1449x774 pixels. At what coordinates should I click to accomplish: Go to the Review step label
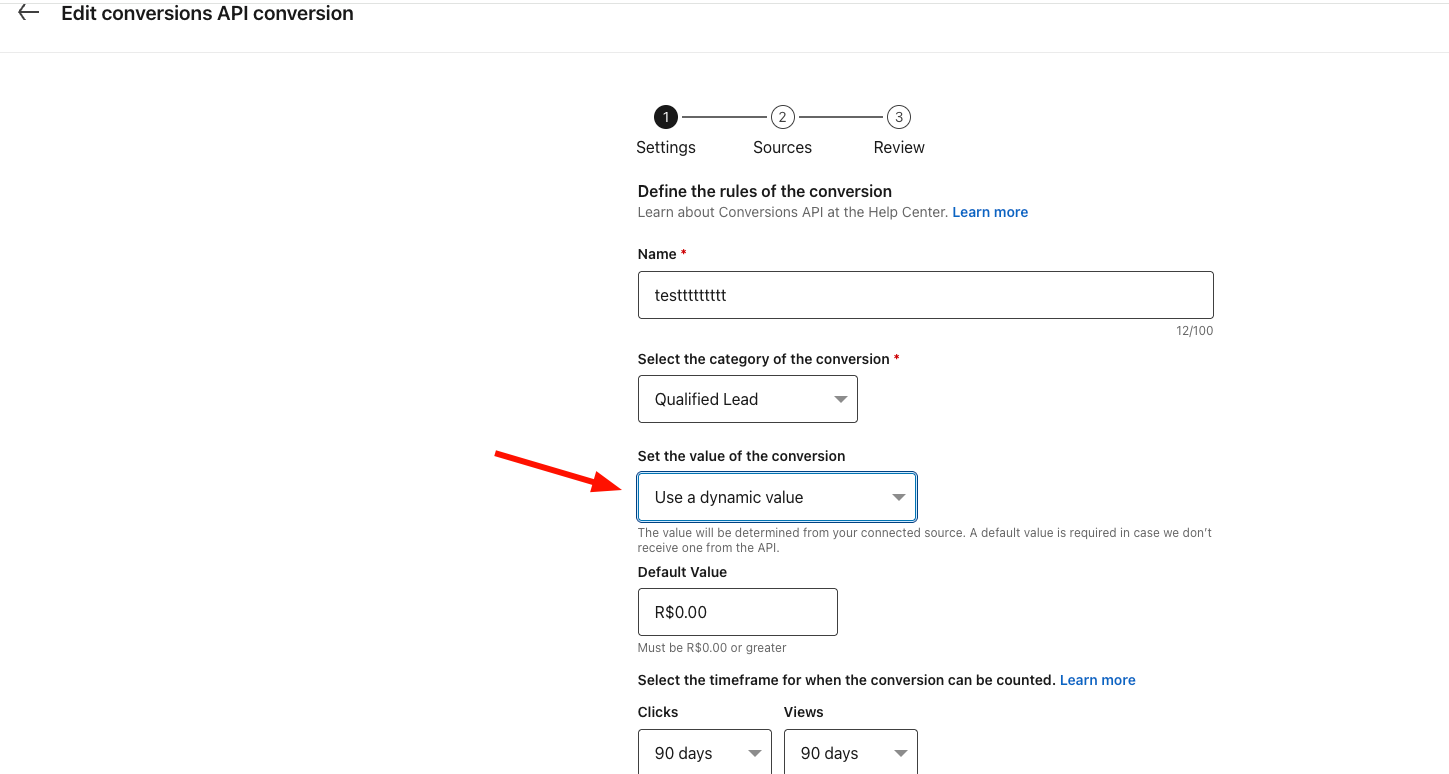coord(899,147)
